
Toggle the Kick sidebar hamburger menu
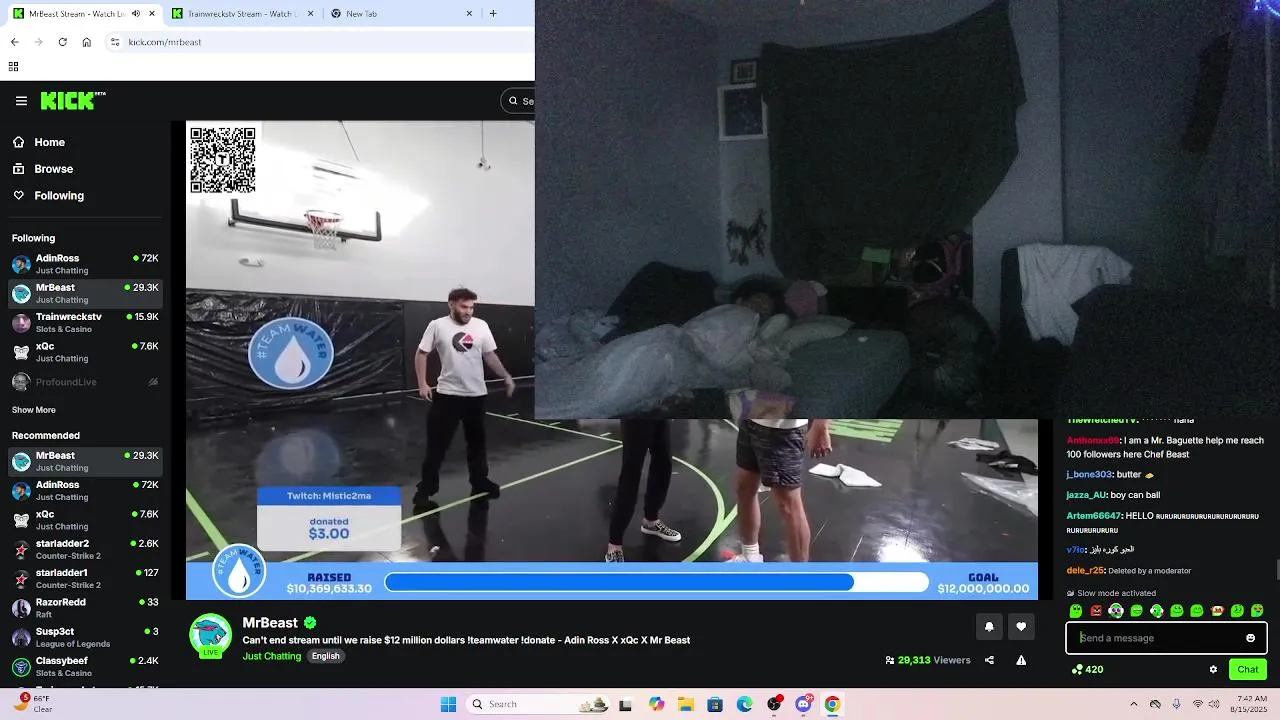pos(21,101)
